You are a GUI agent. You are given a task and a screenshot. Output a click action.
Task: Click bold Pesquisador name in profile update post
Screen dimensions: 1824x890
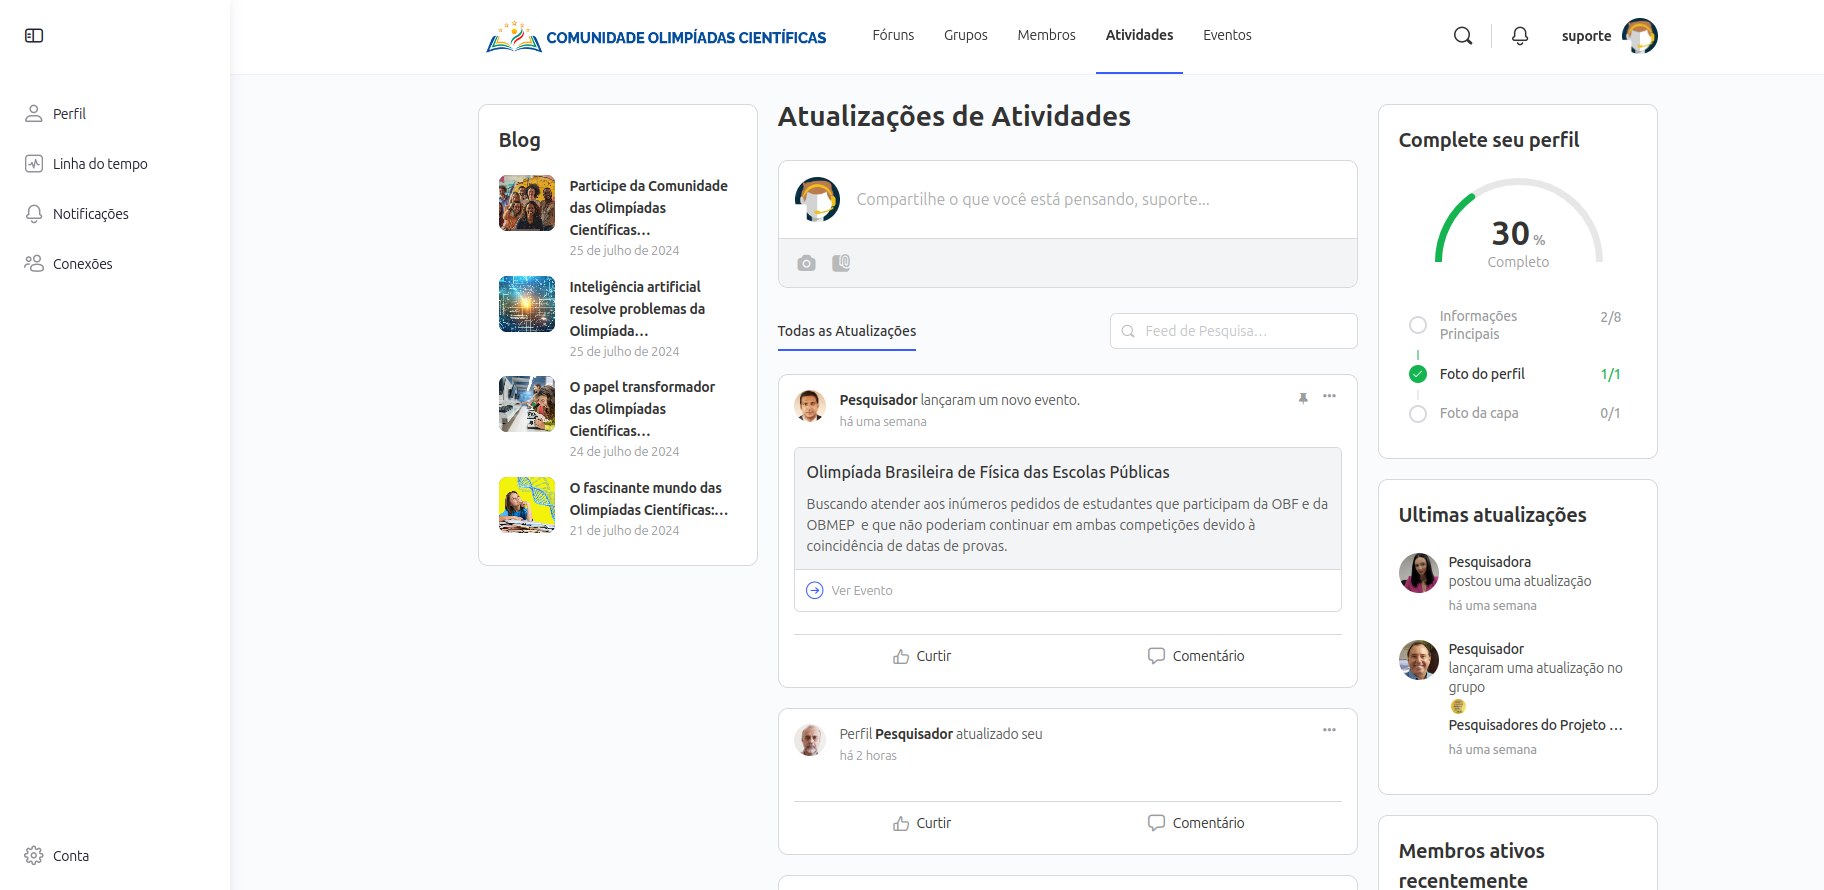914,734
